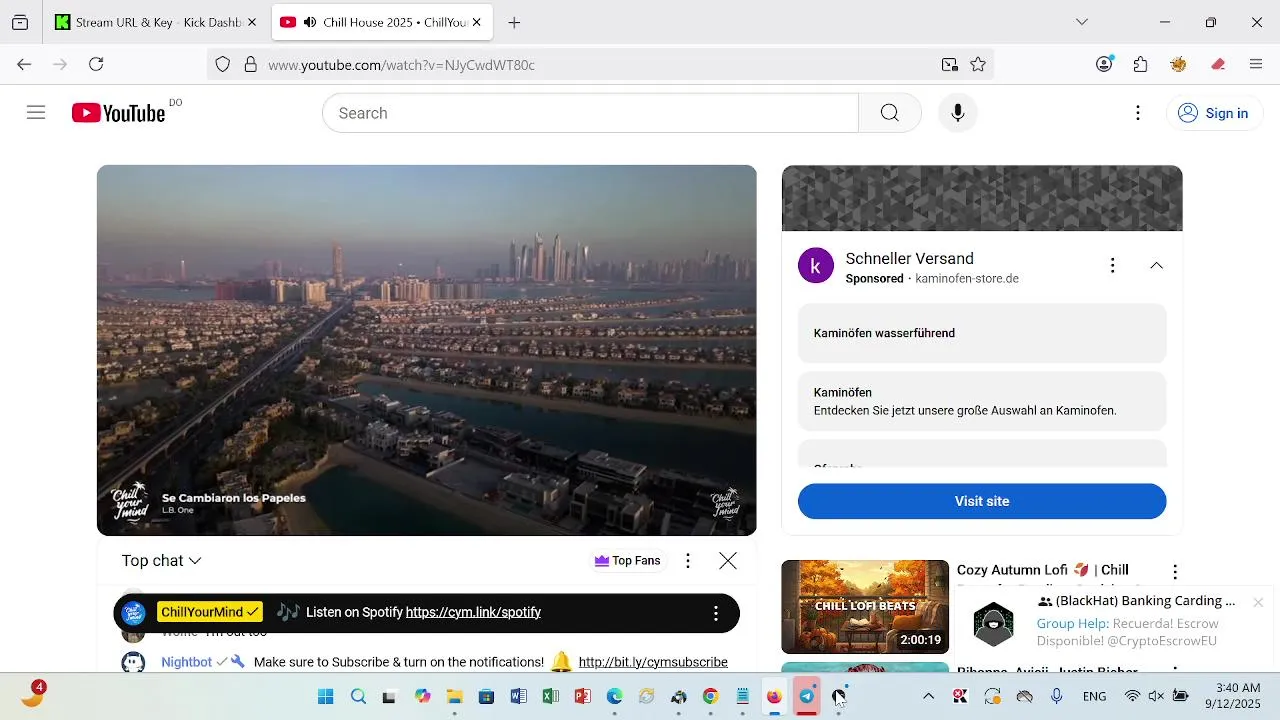Click the YouTube URL address bar
1280x720 pixels.
(600, 65)
